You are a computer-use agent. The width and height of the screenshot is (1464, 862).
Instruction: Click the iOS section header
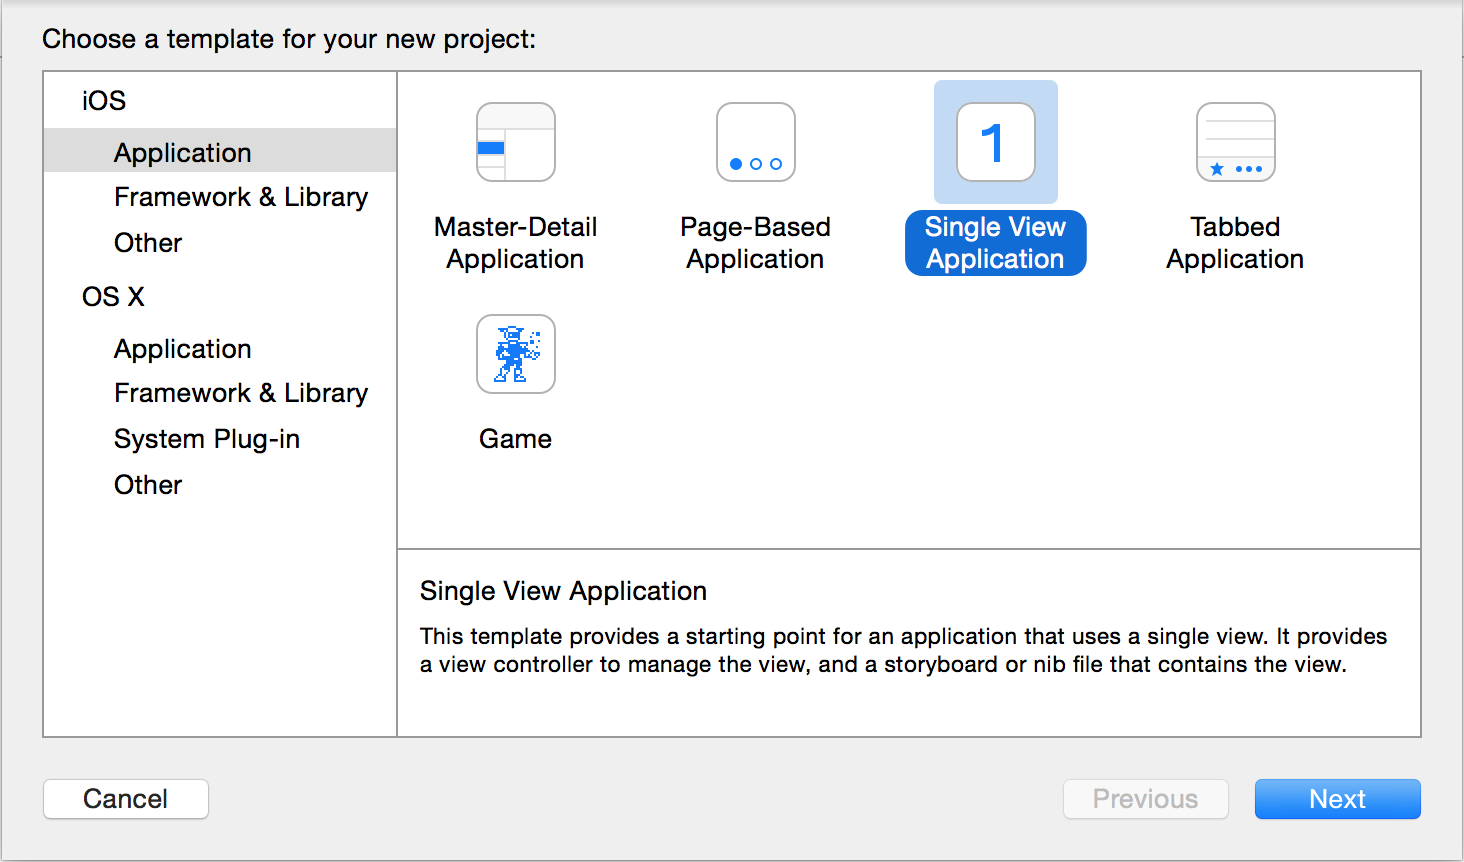point(104,100)
